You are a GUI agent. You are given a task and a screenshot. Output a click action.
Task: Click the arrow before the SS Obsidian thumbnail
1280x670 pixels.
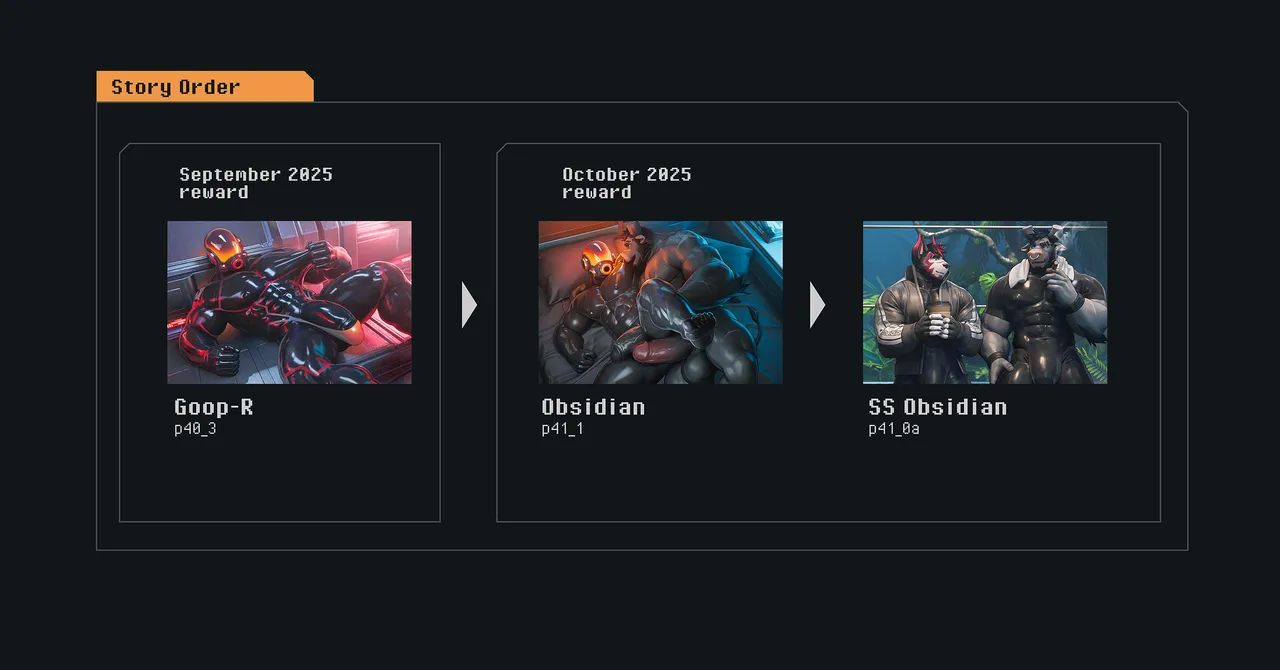point(817,305)
